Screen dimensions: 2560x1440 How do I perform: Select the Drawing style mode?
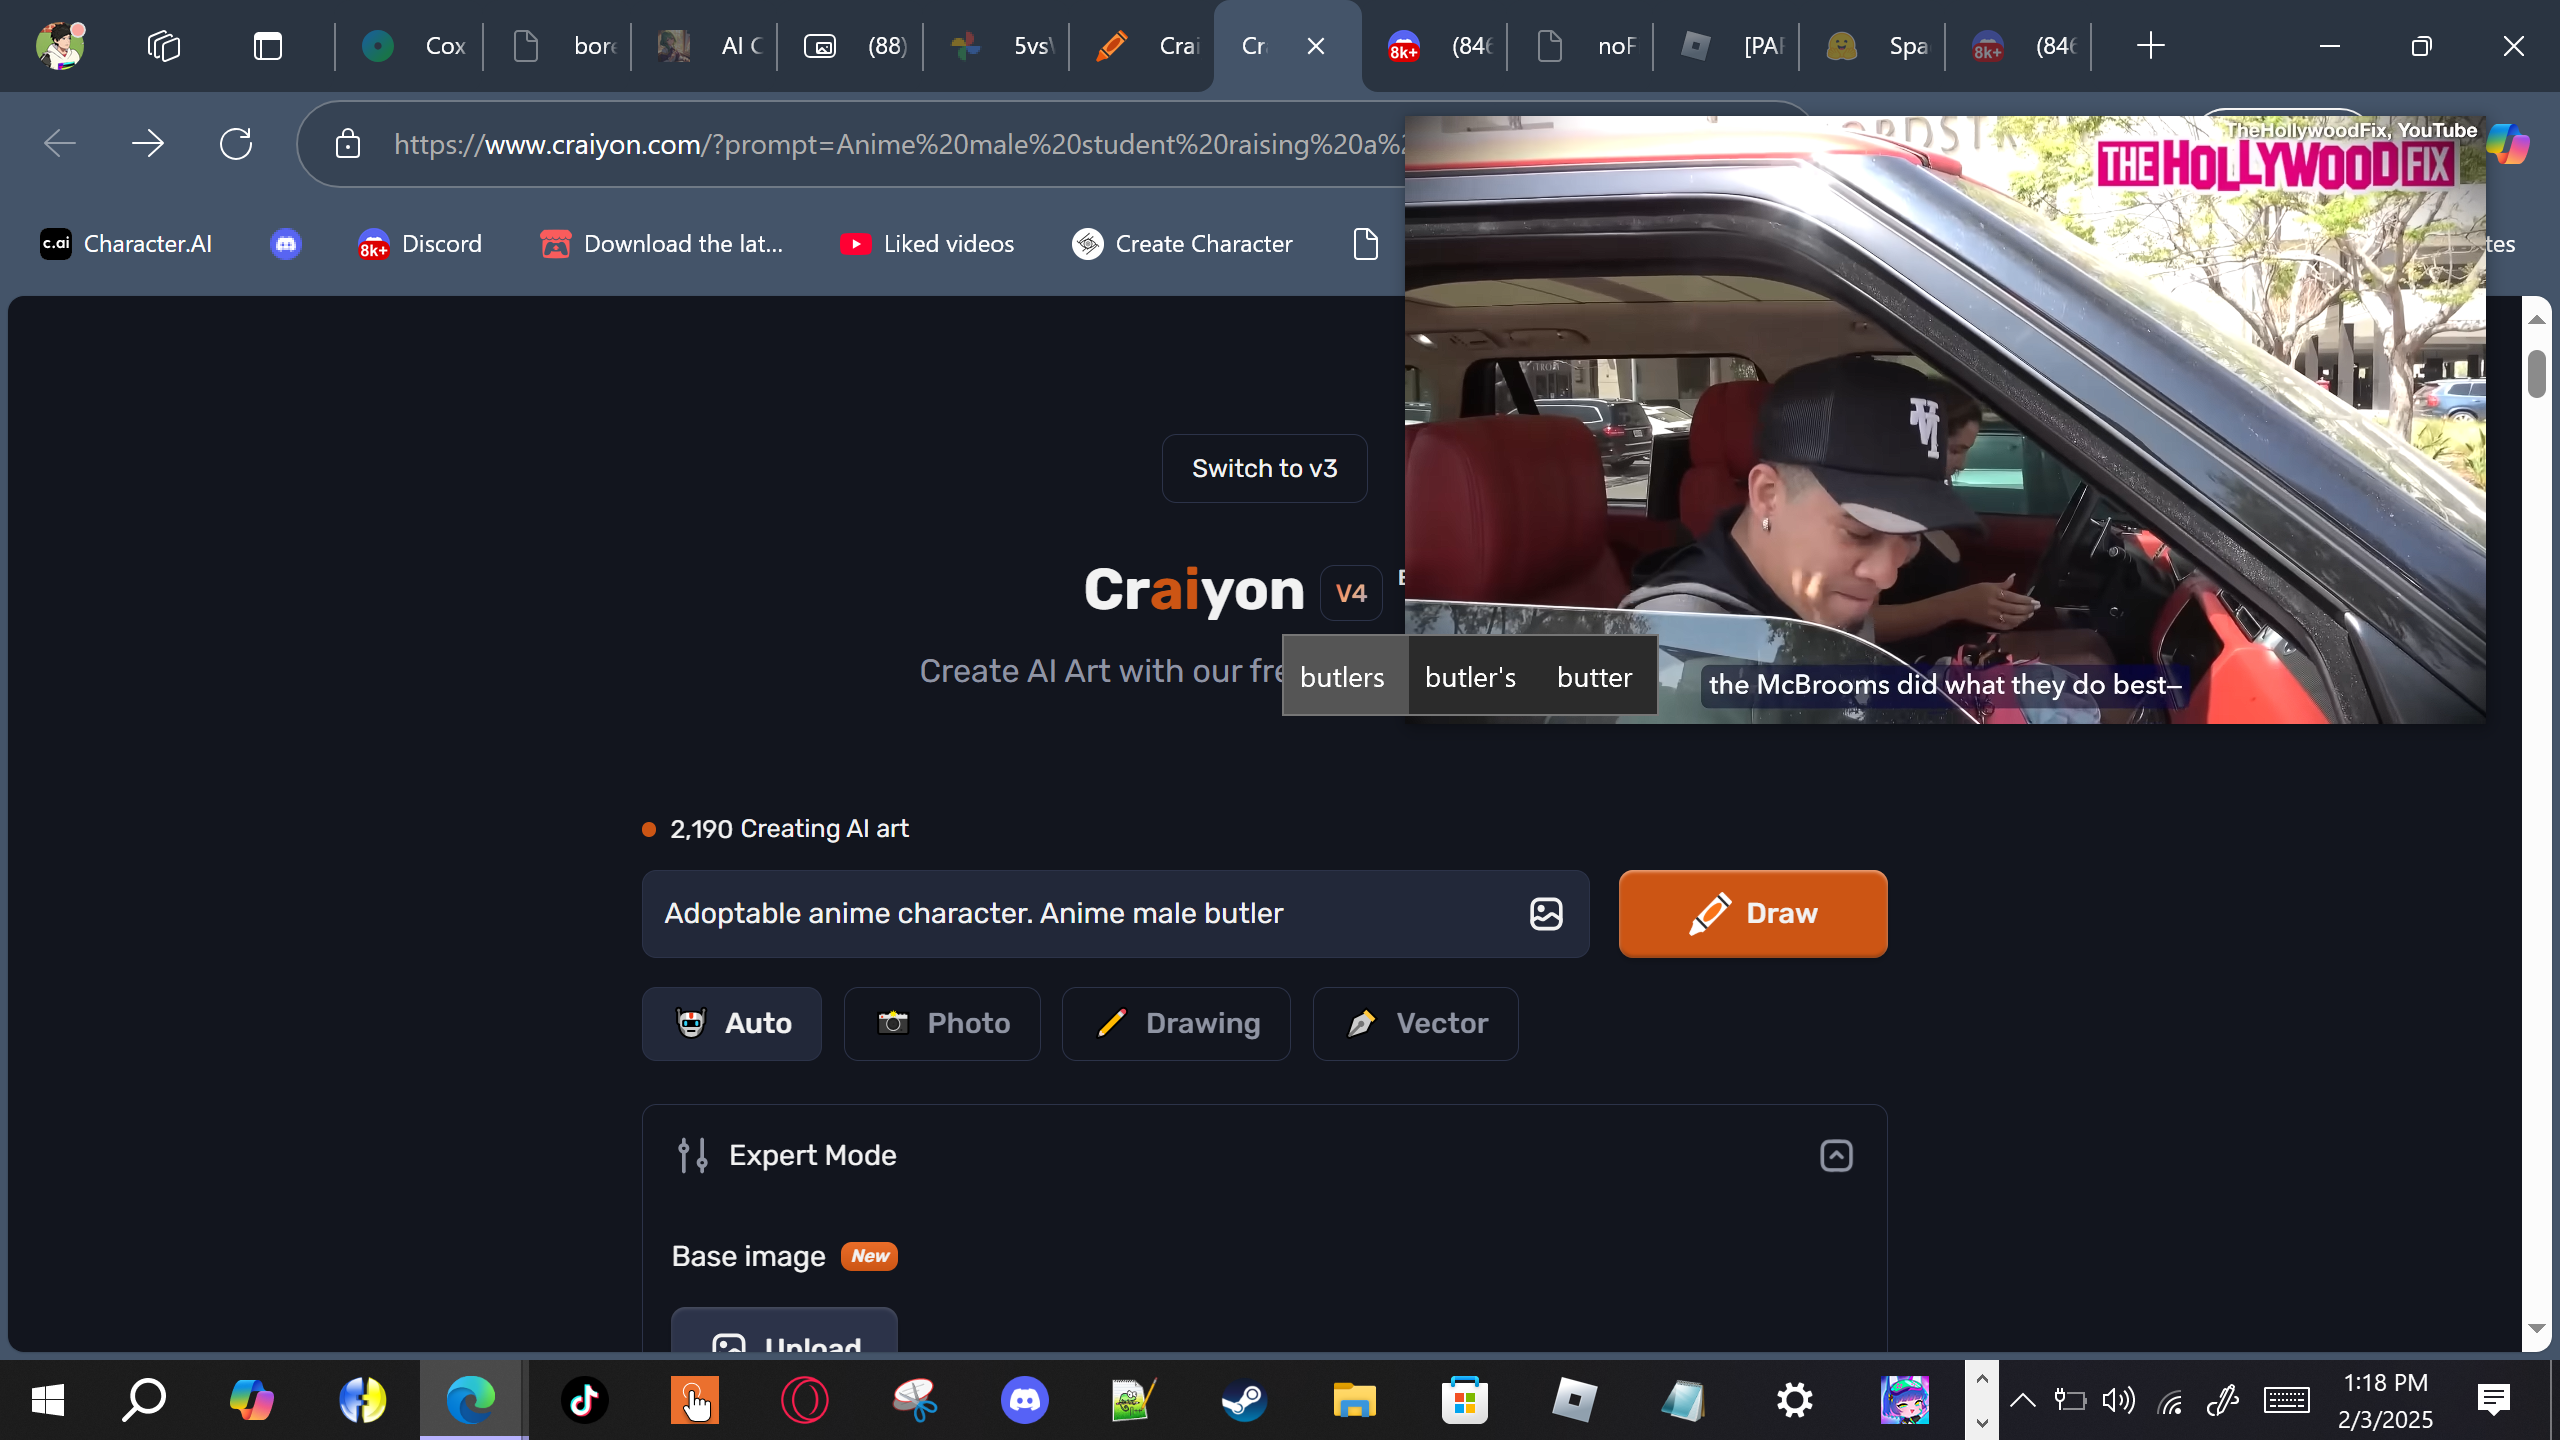click(x=1176, y=1023)
